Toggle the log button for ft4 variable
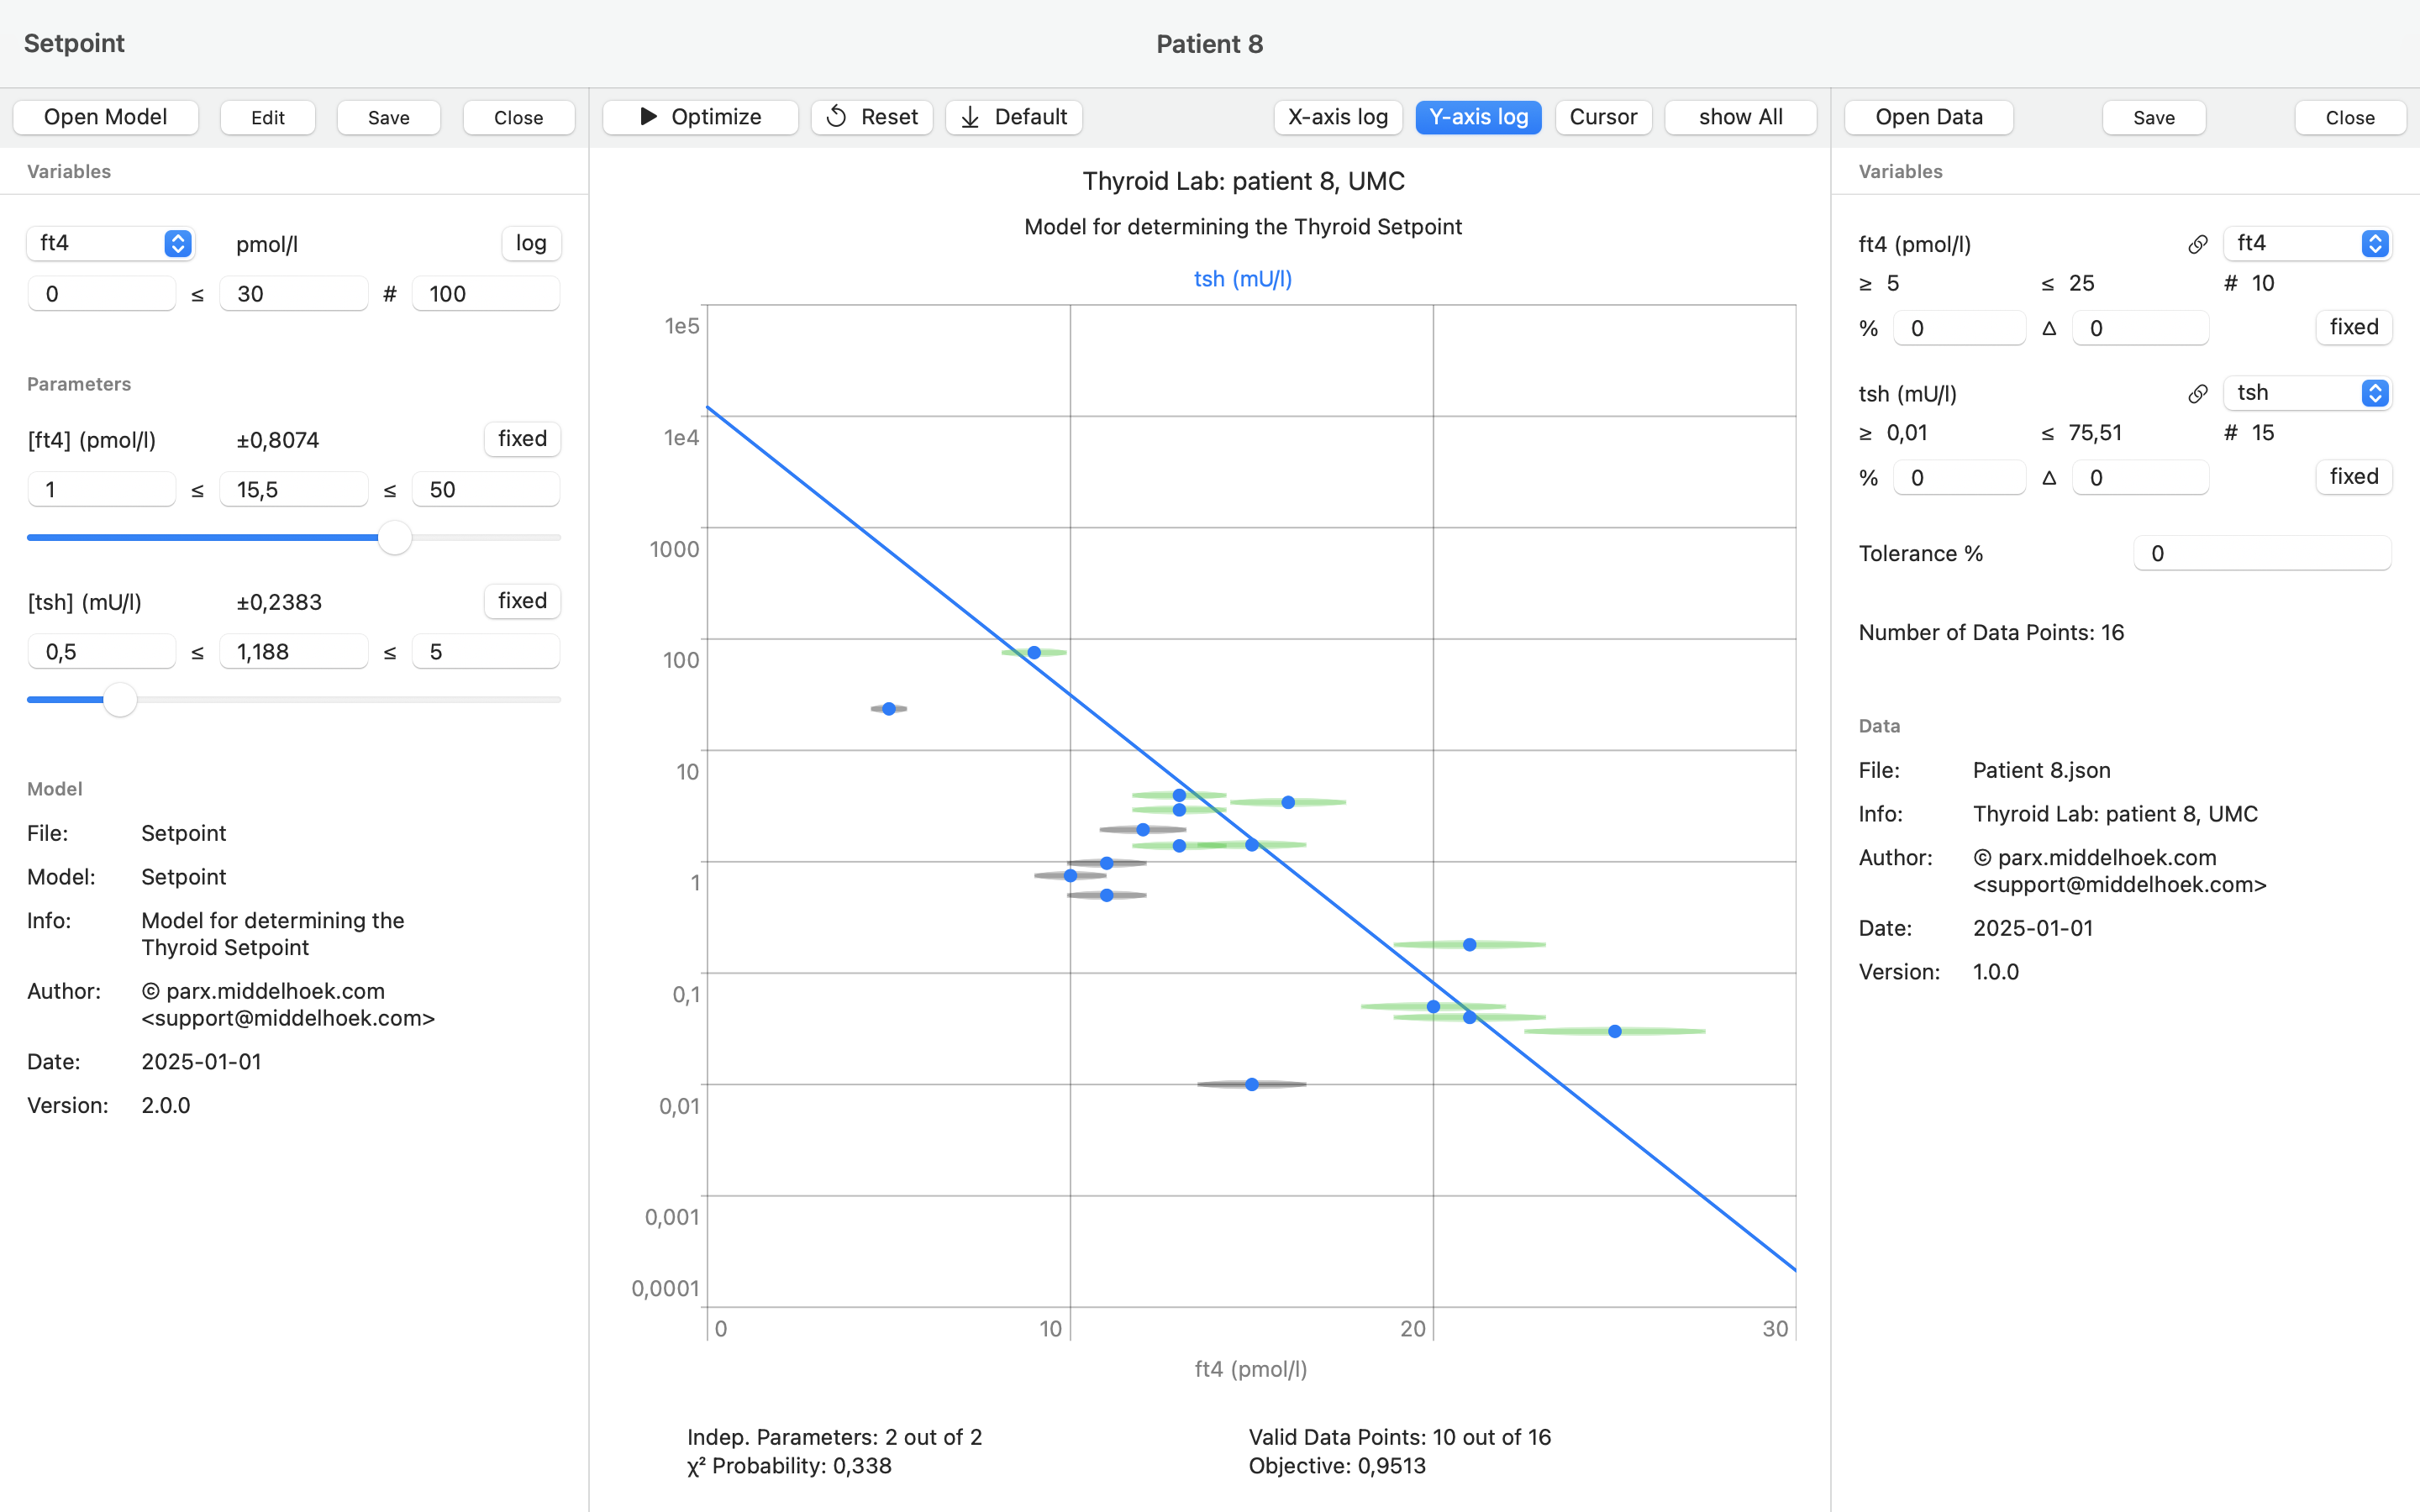Screen dimensions: 2420x1512 pyautogui.click(x=531, y=243)
